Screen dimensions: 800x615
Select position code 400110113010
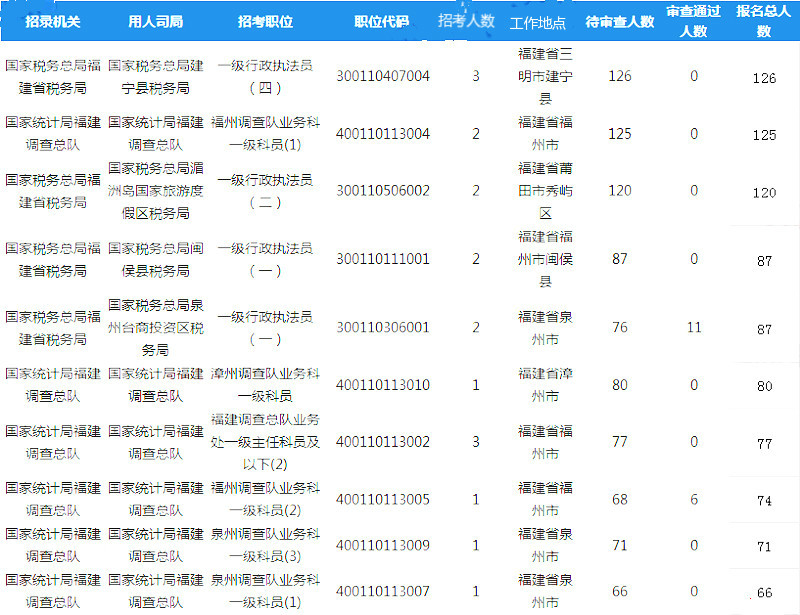[383, 385]
